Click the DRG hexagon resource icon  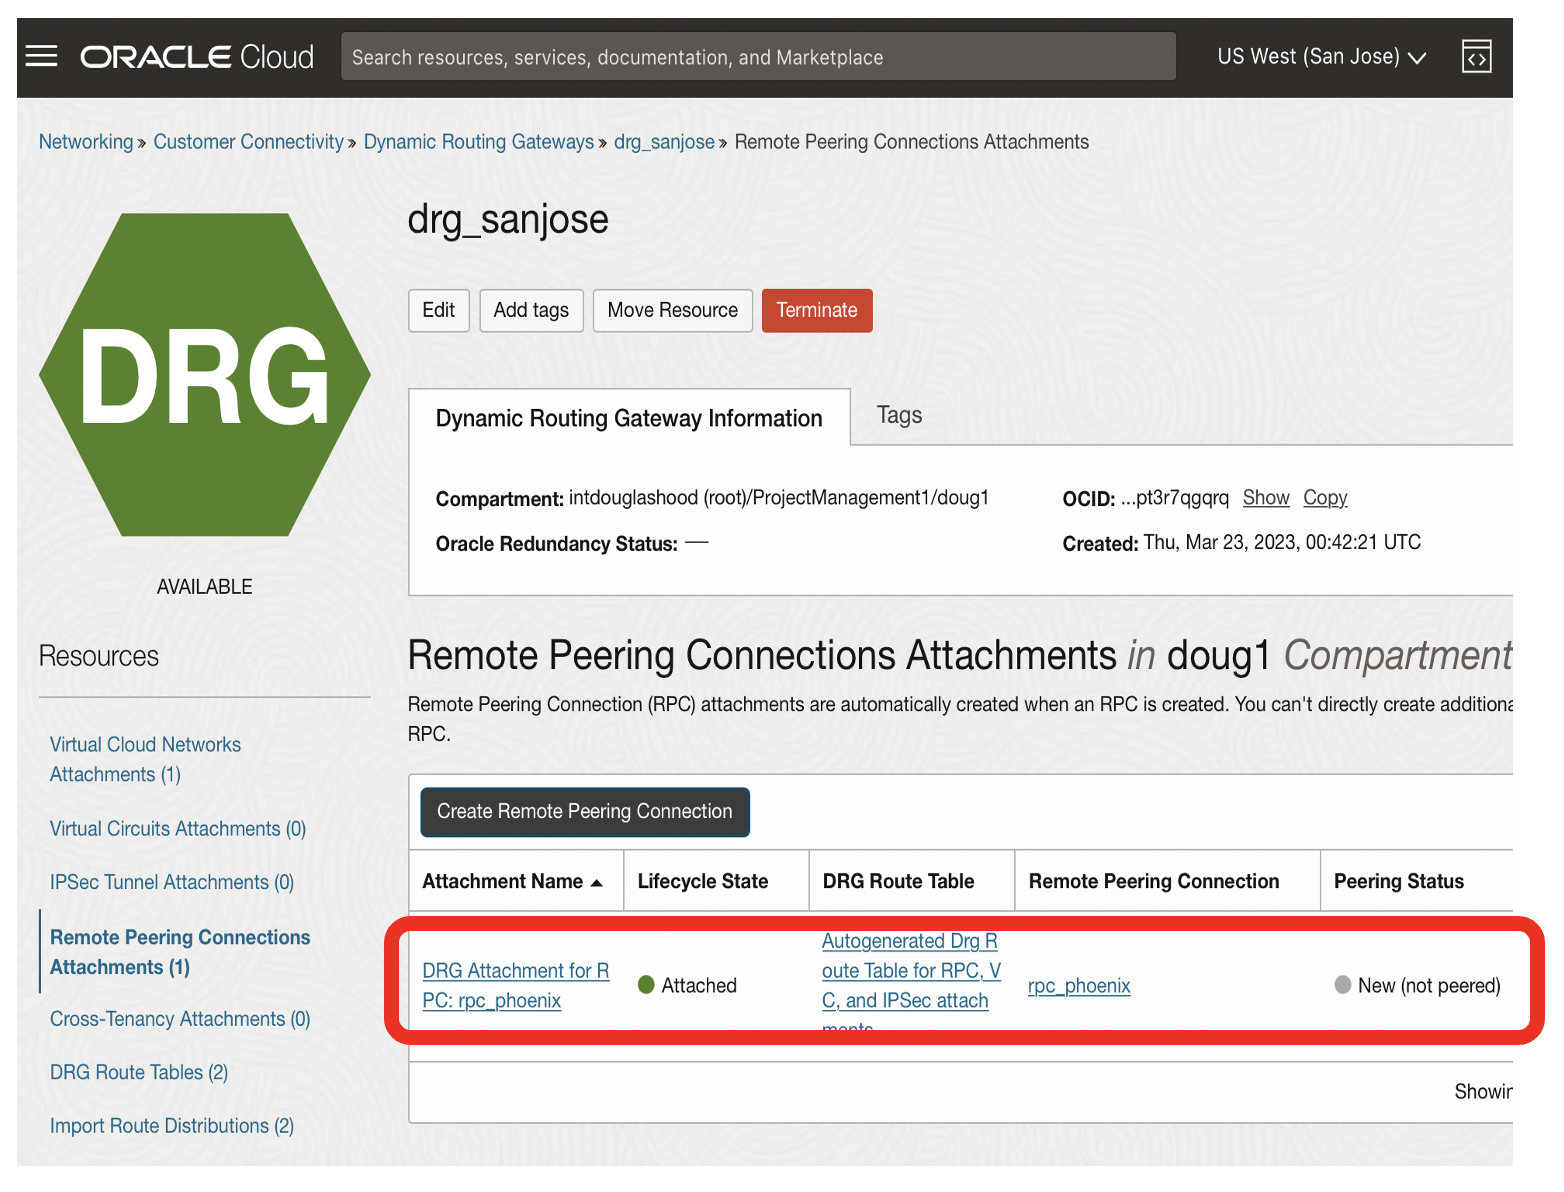(x=205, y=375)
